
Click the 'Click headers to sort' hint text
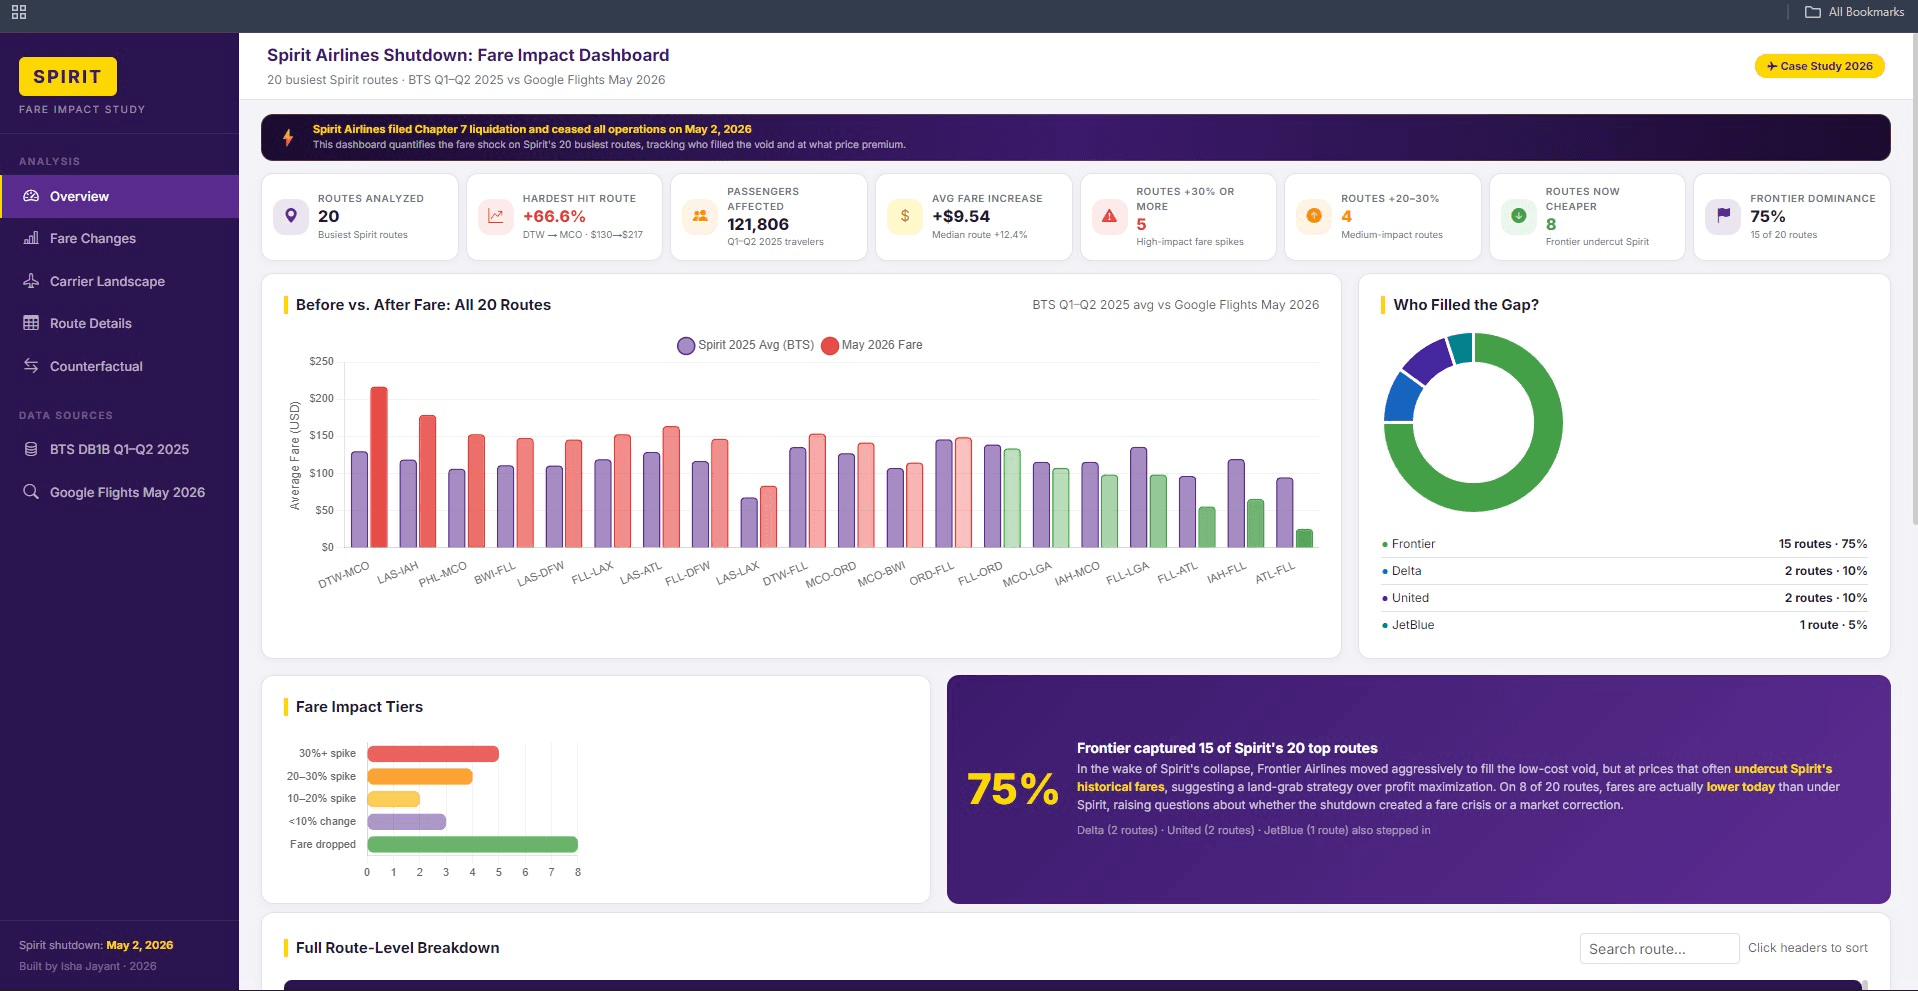(x=1808, y=948)
